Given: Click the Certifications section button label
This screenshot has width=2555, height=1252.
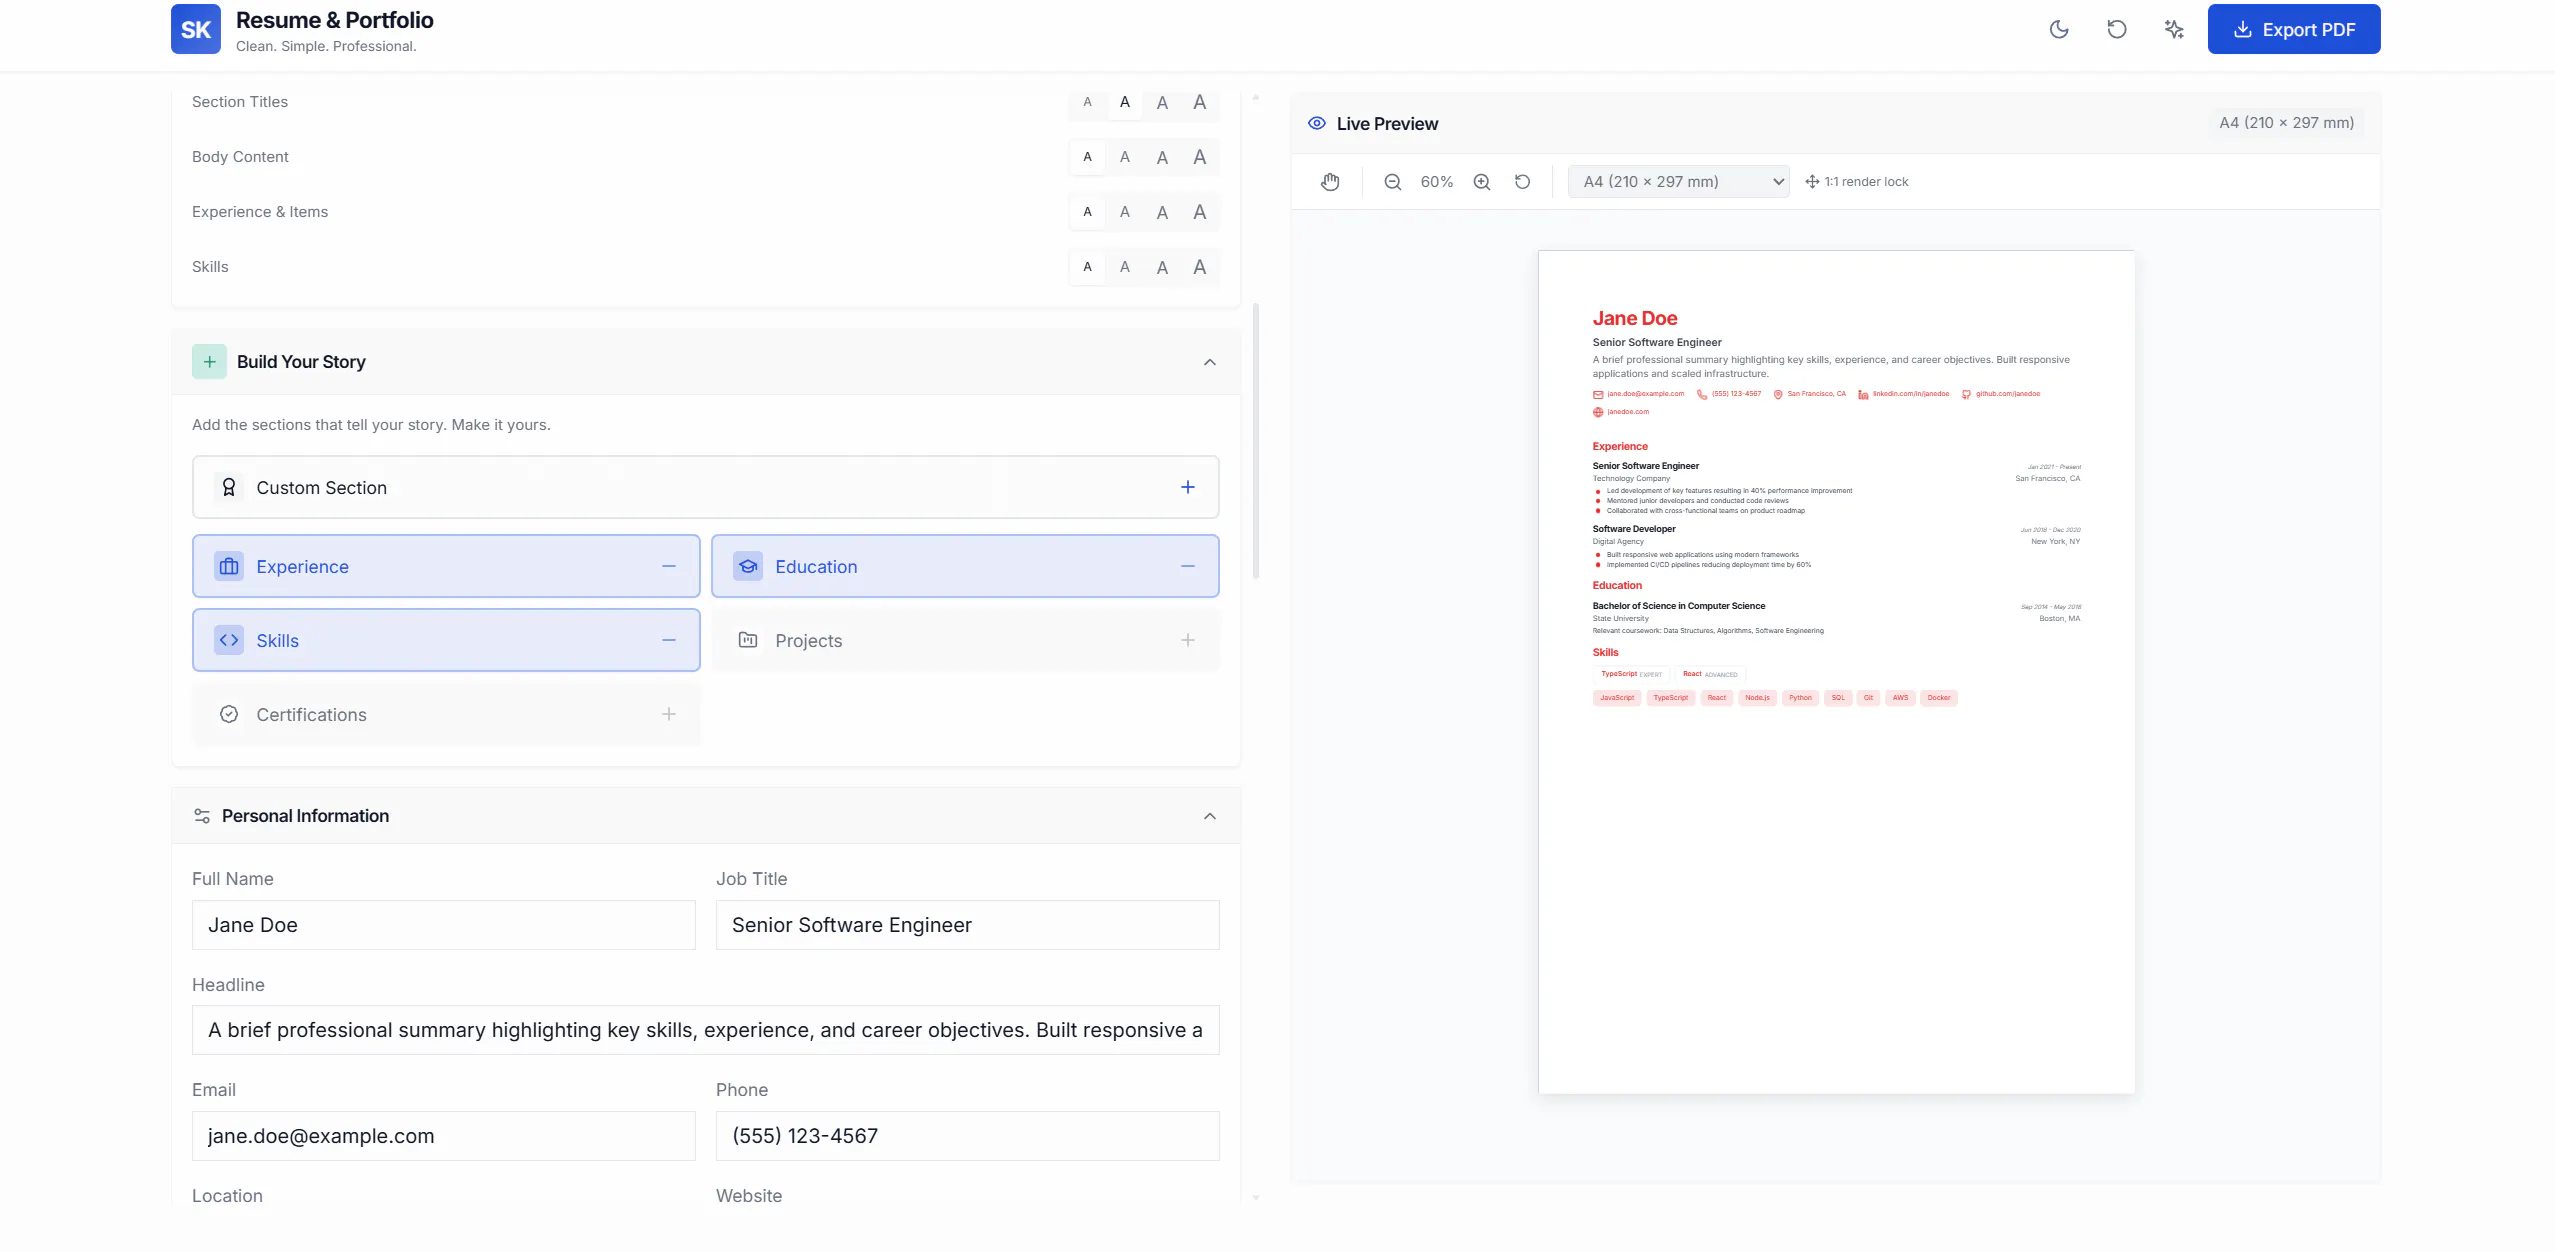Looking at the screenshot, I should coord(311,714).
